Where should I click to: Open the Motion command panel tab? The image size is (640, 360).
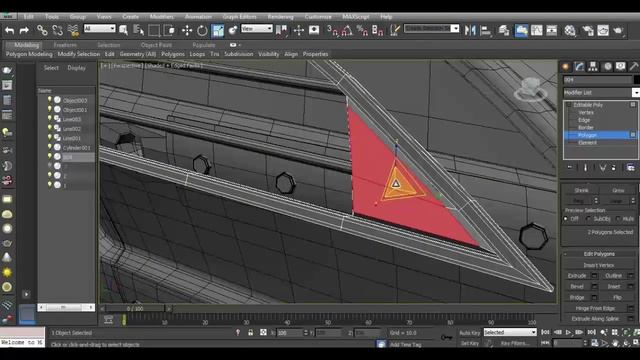coord(607,67)
